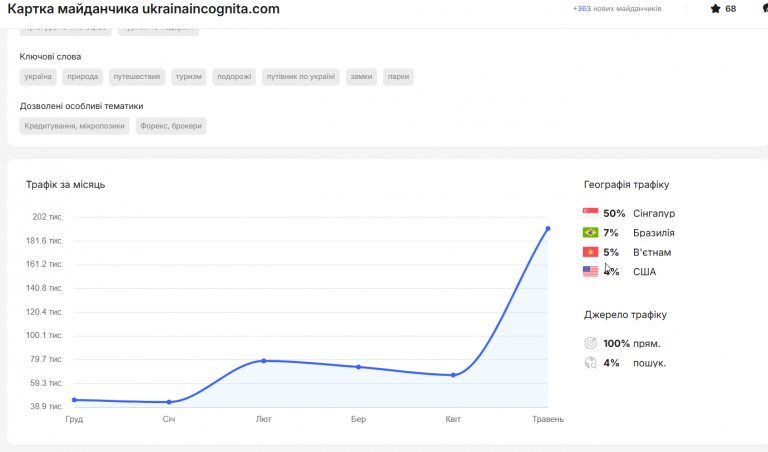Click the 7% Бразилія value
This screenshot has width=768, height=452.
tap(639, 233)
